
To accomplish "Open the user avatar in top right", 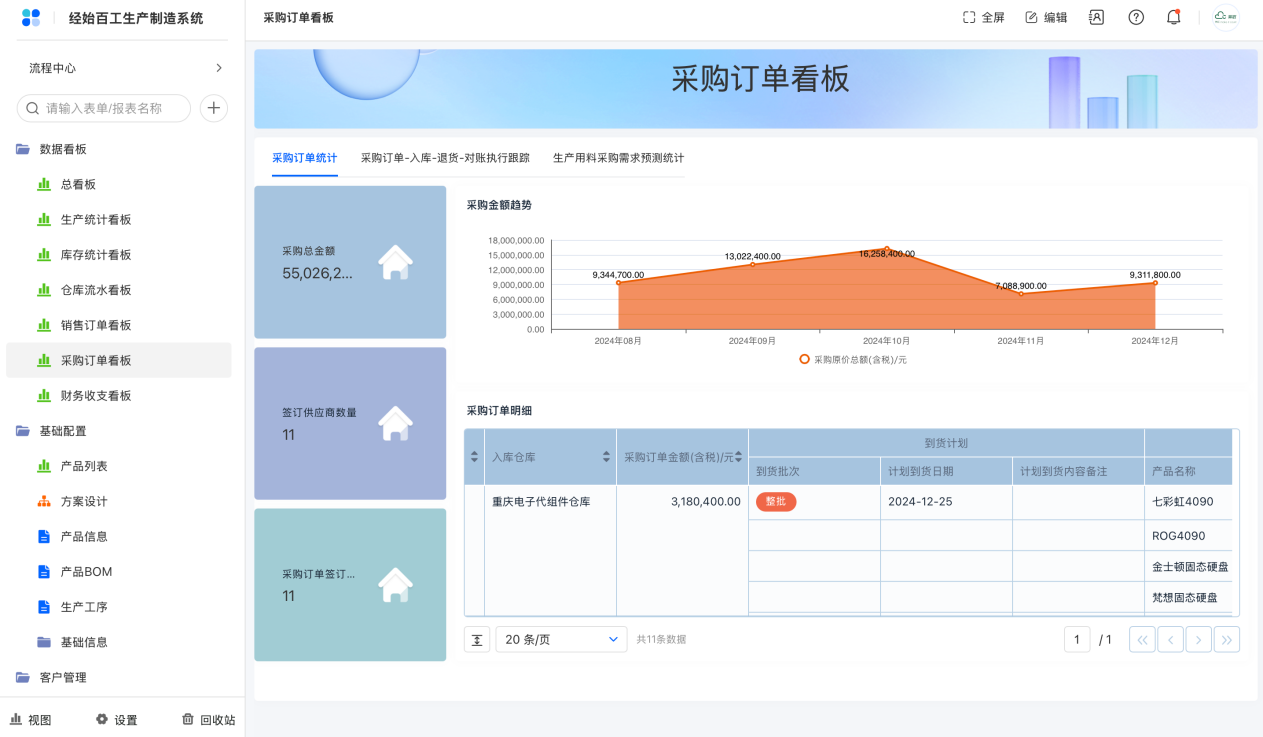I will pos(1225,17).
